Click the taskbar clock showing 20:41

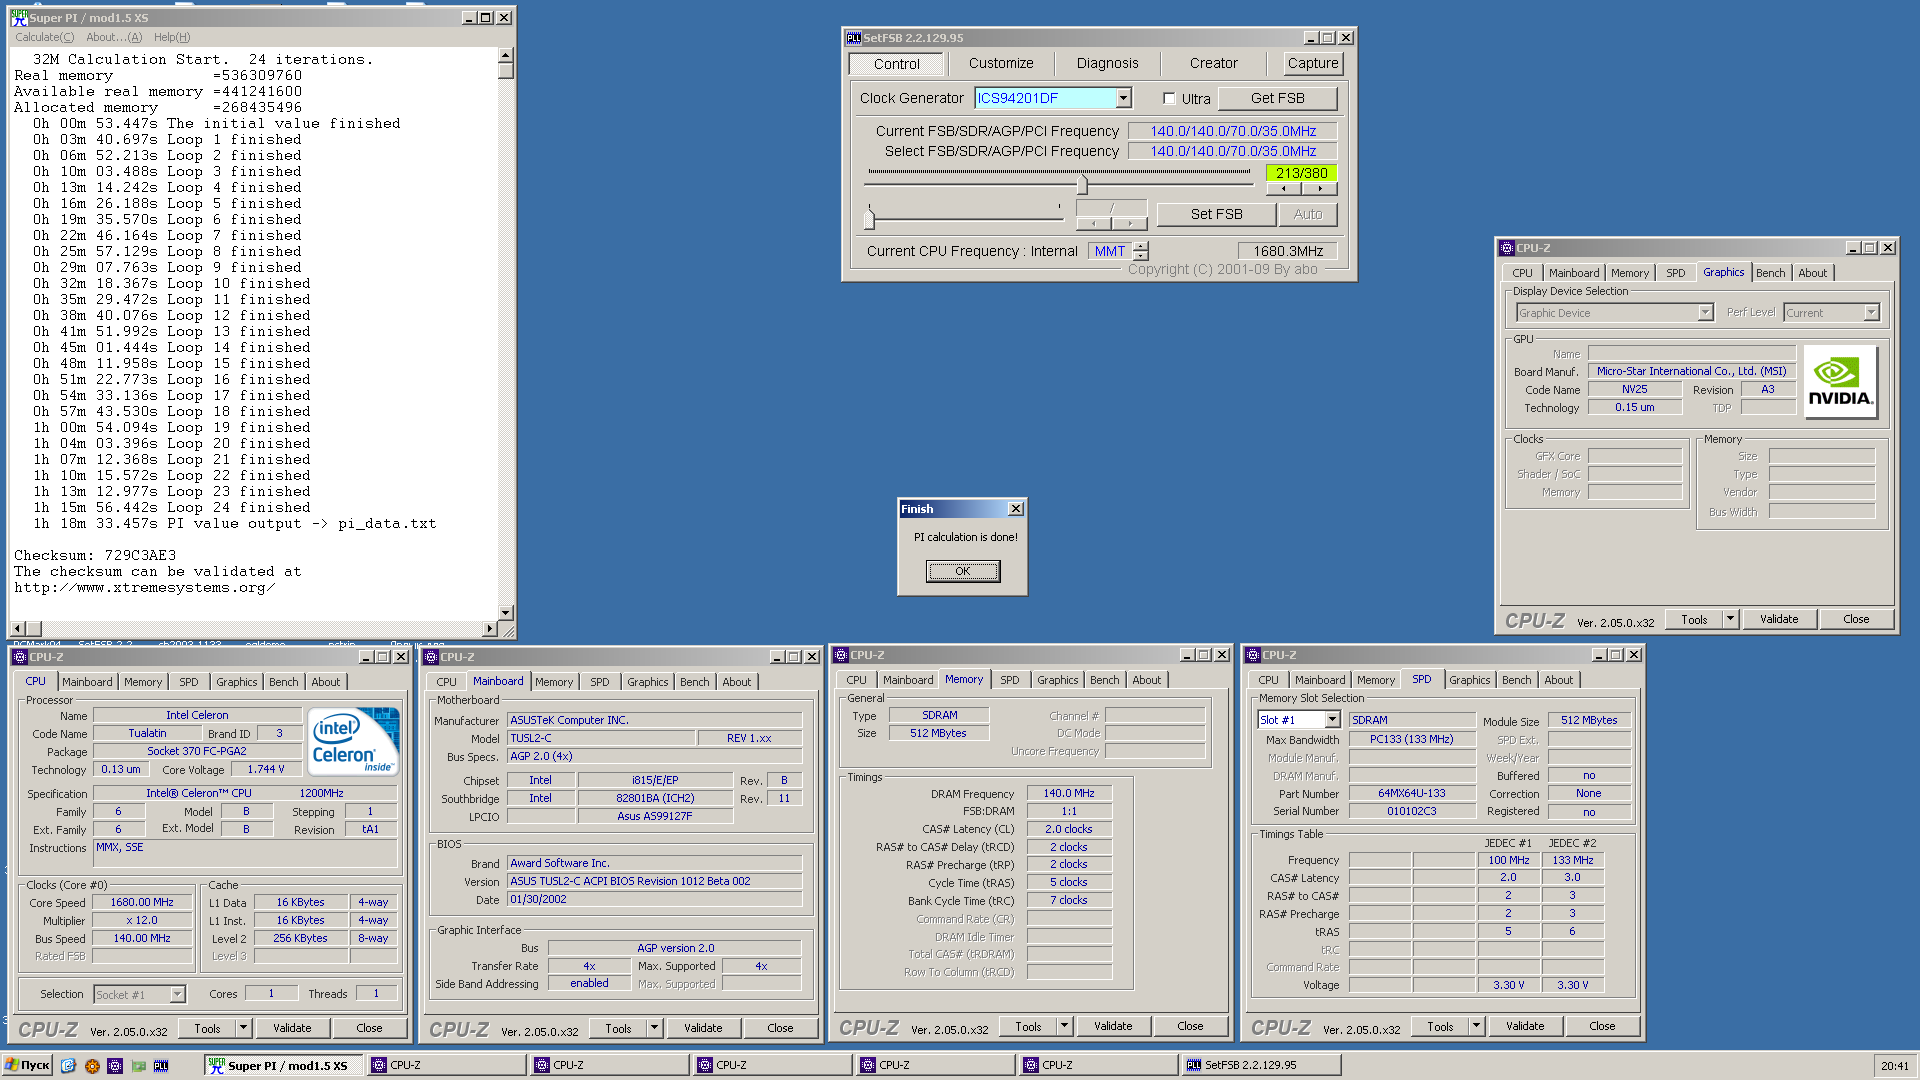(x=1894, y=1066)
